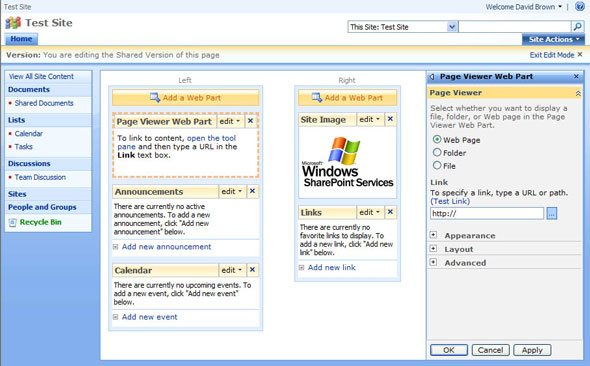590x366 pixels.
Task: Close the Site Image web part
Action: pos(390,119)
